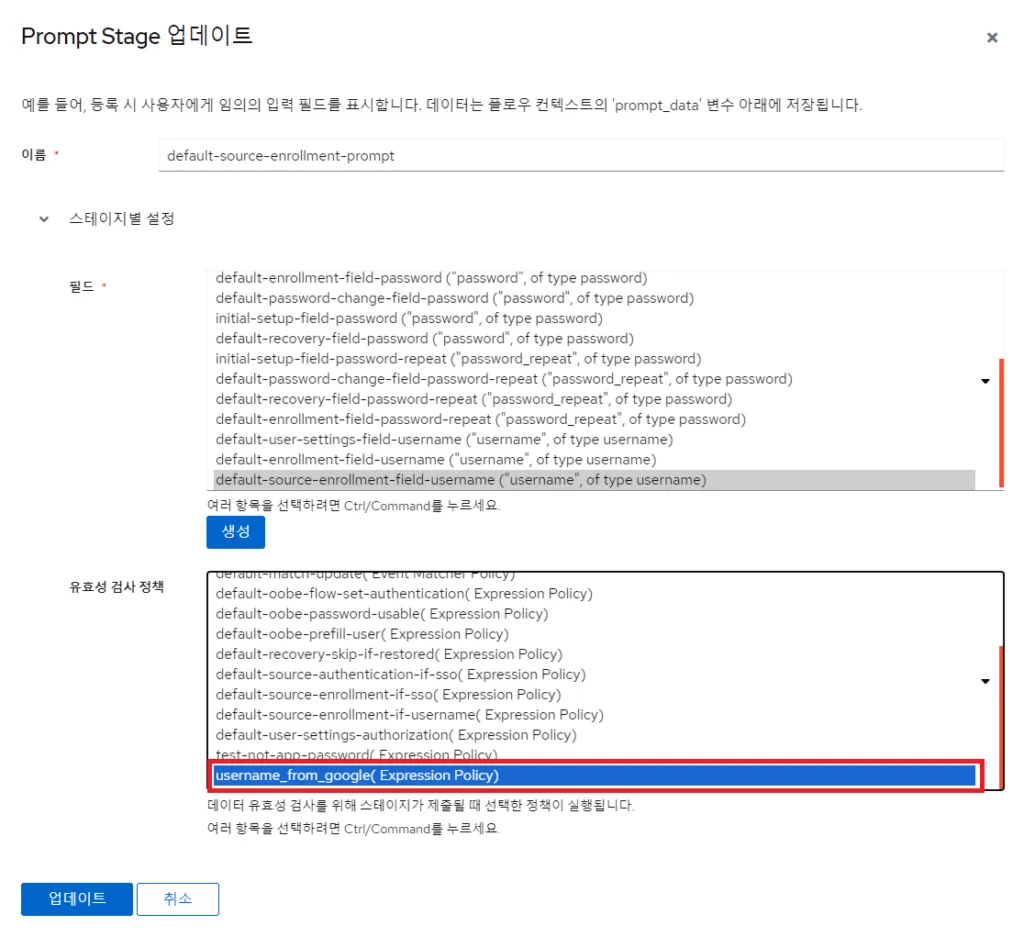Click the 취소 button to cancel
The image size is (1024, 937).
(177, 899)
